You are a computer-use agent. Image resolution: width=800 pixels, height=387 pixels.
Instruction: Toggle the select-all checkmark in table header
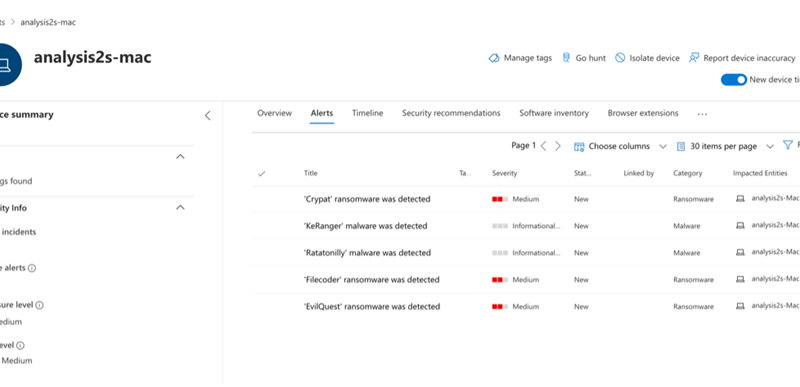pyautogui.click(x=262, y=174)
